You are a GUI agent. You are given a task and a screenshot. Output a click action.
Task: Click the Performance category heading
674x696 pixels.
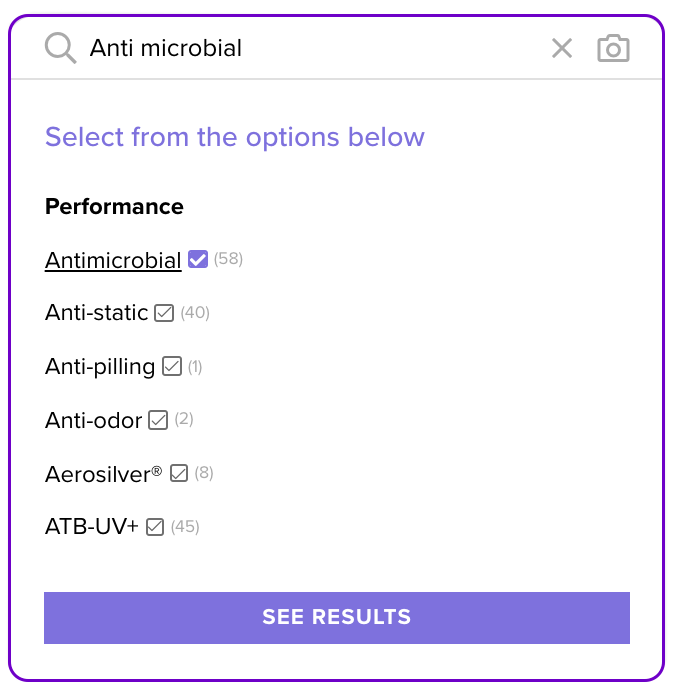point(114,207)
